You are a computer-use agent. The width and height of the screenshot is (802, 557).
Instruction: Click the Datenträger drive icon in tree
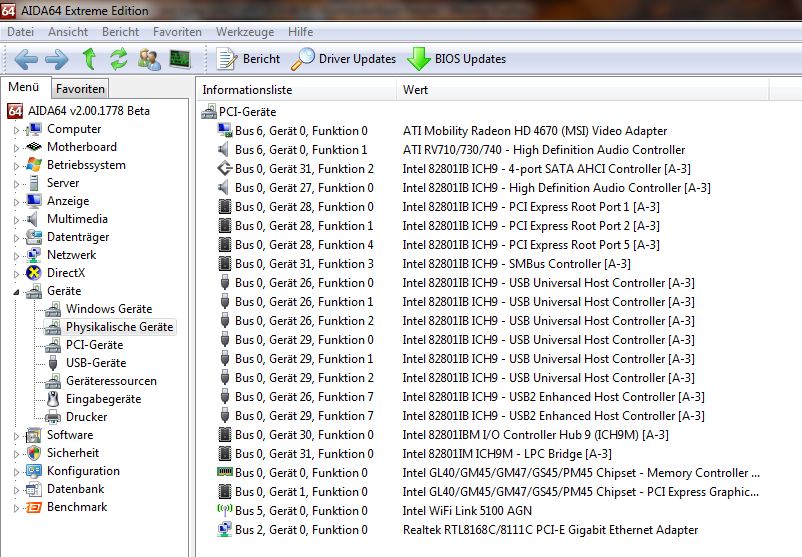(34, 237)
